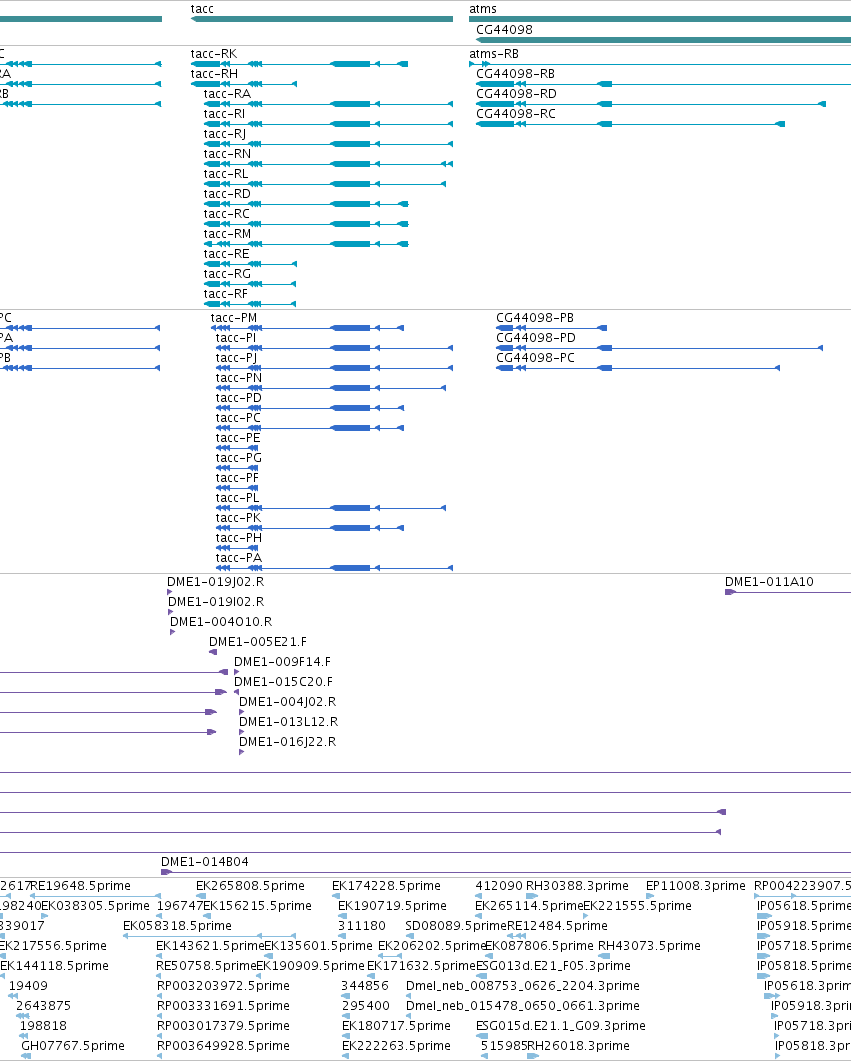Click the RH26018.3prime EST label

click(578, 1045)
